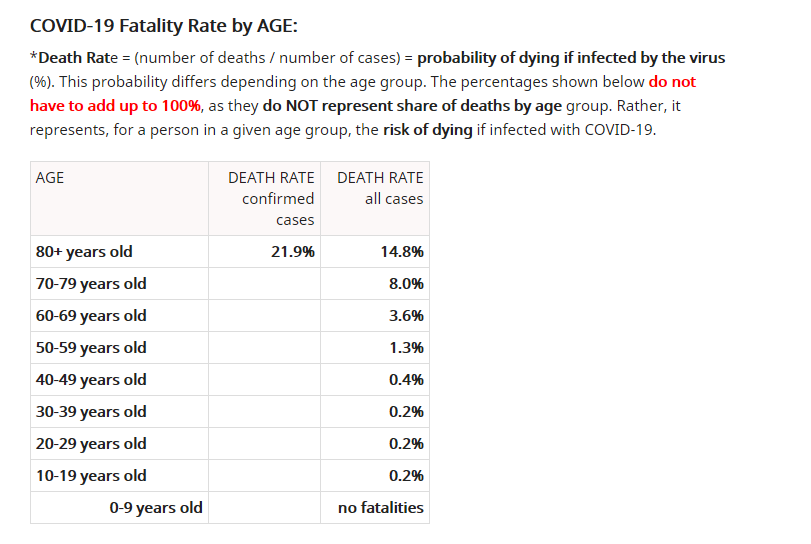The width and height of the screenshot is (811, 544).
Task: Select the "50-59 years old" row label
Action: tap(91, 348)
